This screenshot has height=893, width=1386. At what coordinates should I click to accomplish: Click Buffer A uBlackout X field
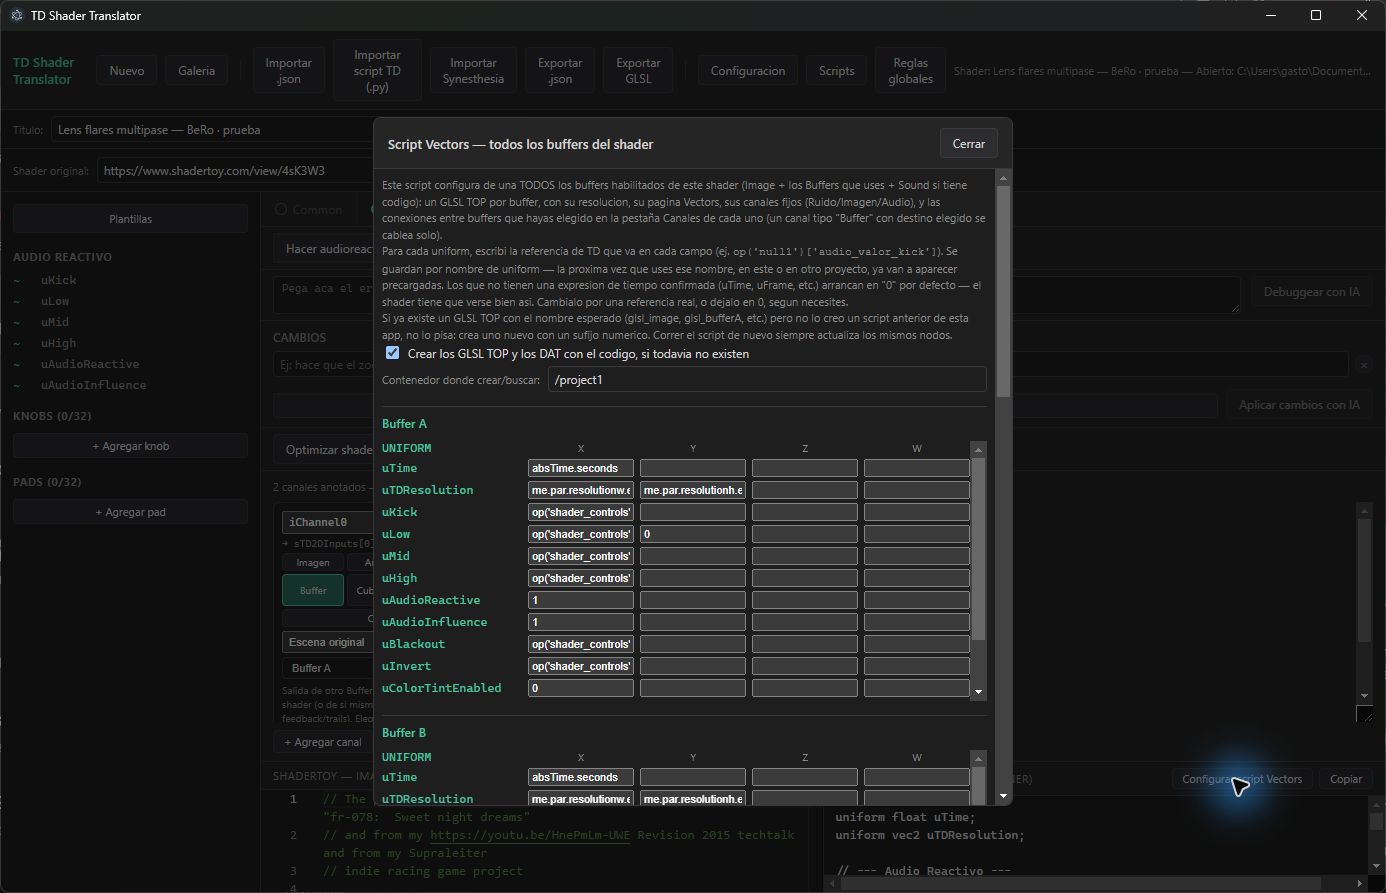click(581, 644)
